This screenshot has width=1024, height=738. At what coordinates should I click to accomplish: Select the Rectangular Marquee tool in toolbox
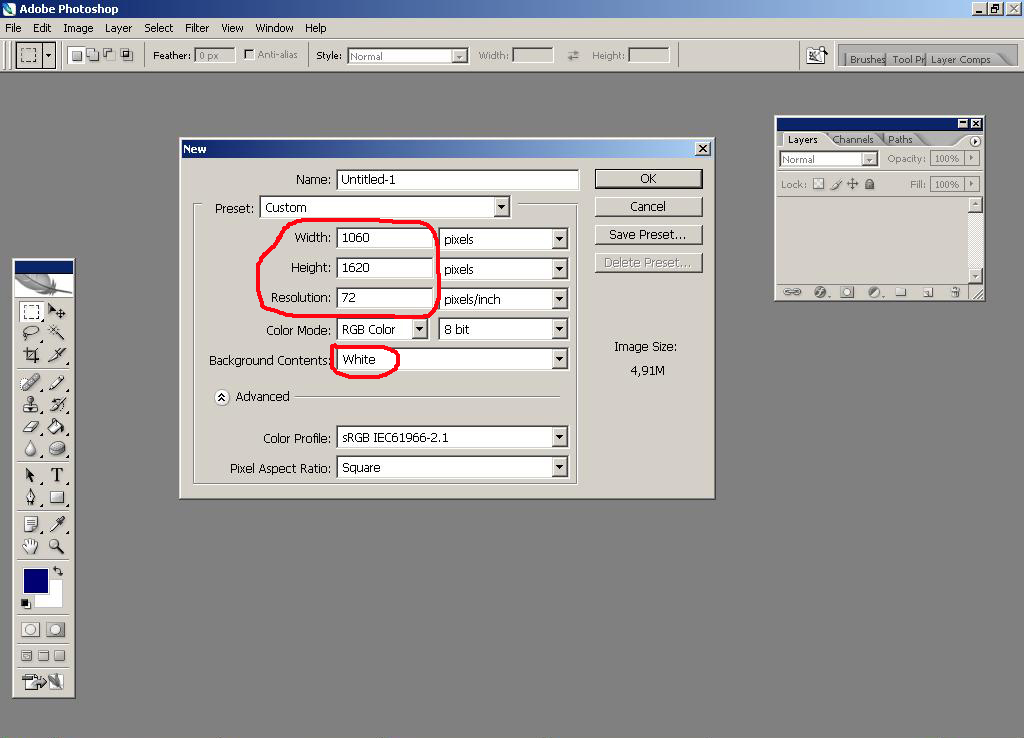click(x=31, y=312)
